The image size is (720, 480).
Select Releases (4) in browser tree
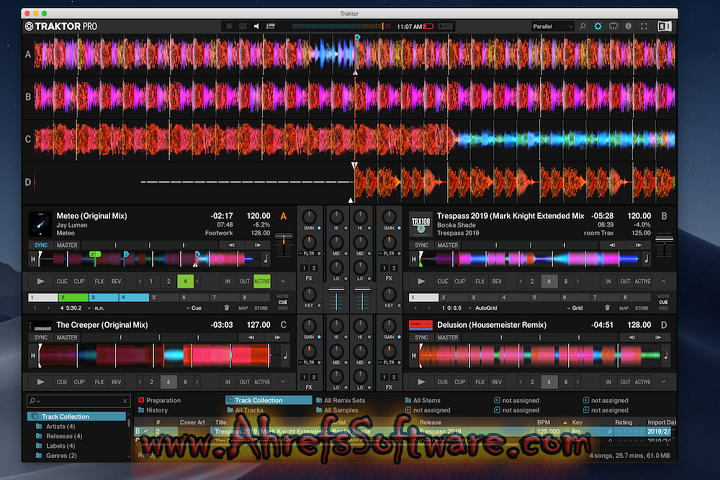click(x=59, y=436)
